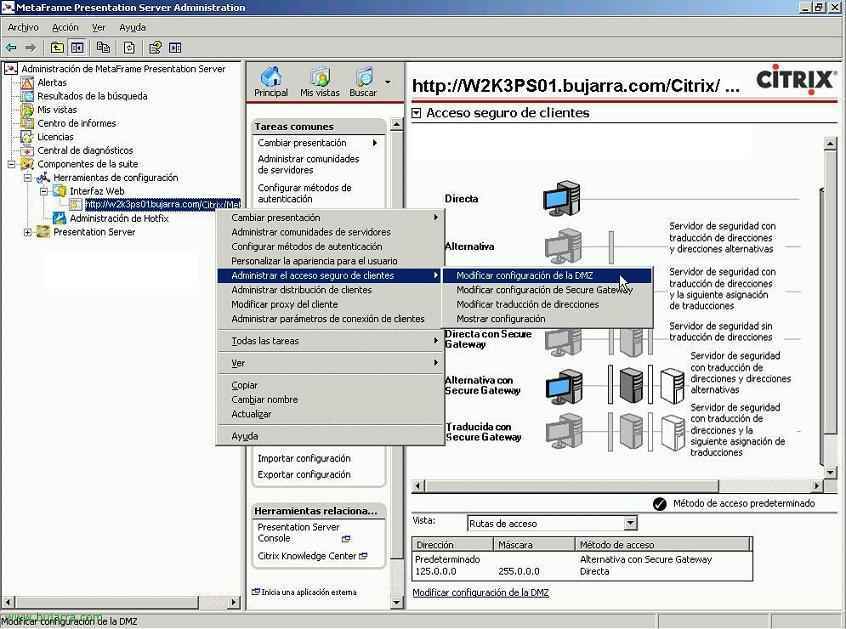Click the task pane scroll-down arrow
846x629 pixels.
396,602
